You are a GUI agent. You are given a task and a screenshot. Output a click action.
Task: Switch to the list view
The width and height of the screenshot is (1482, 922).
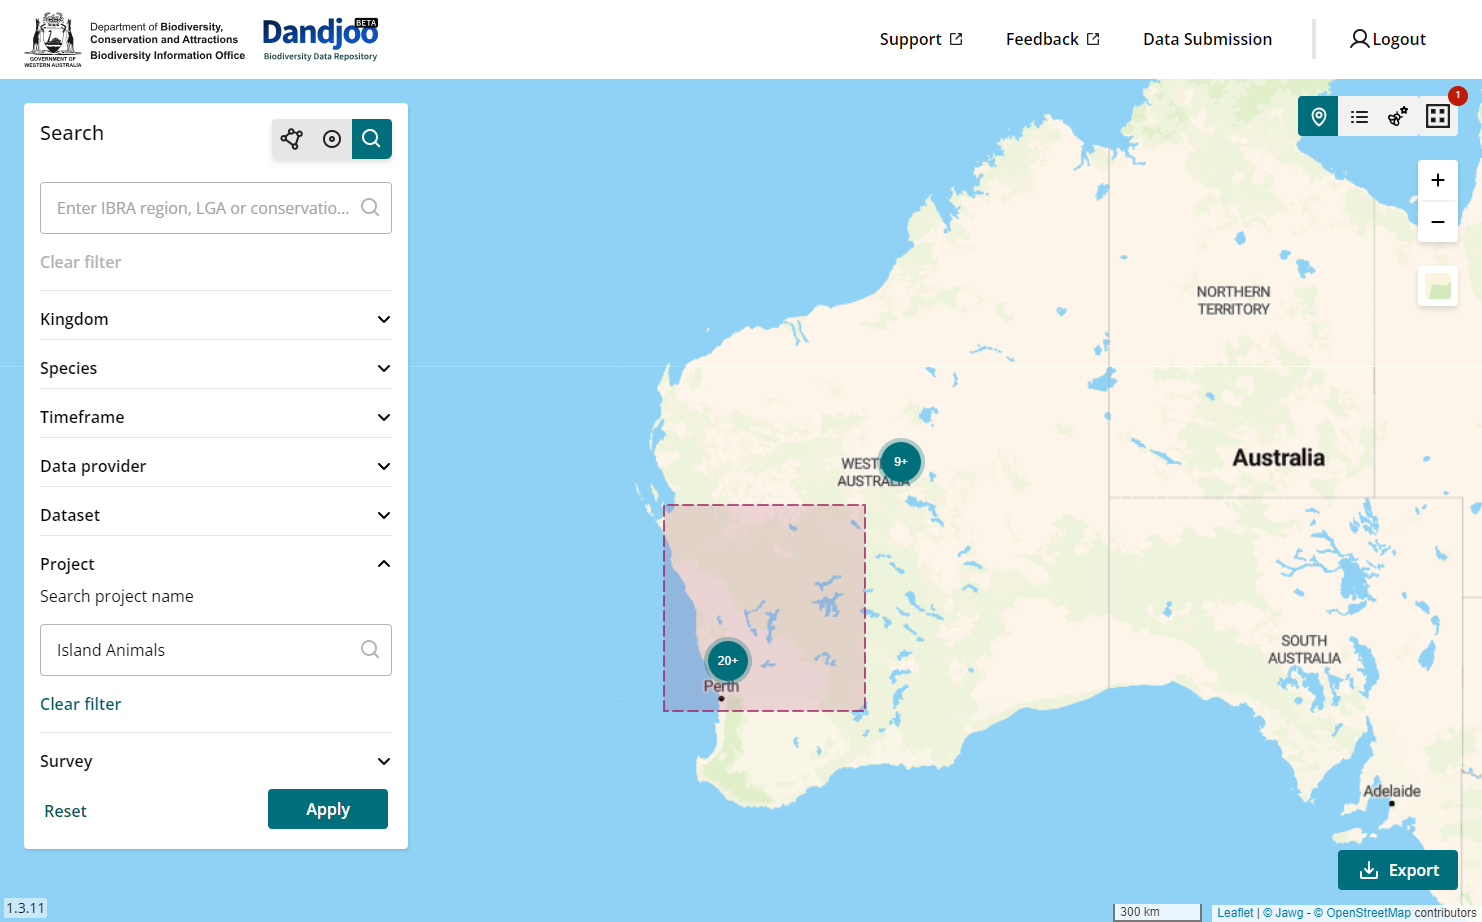click(1359, 116)
